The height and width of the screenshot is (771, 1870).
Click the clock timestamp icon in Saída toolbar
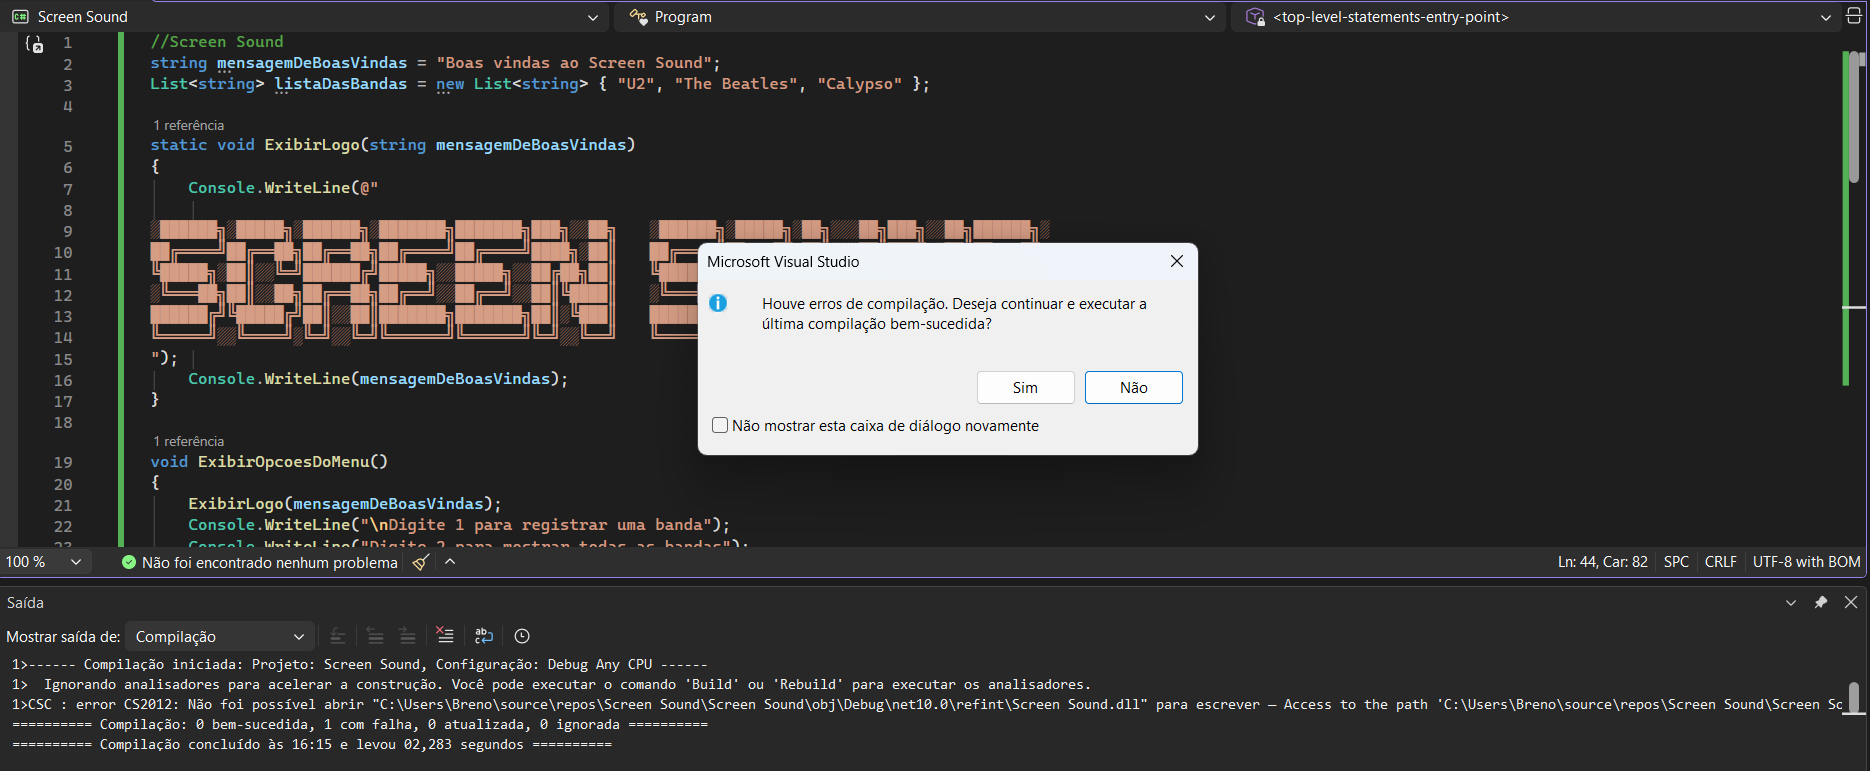(x=522, y=636)
